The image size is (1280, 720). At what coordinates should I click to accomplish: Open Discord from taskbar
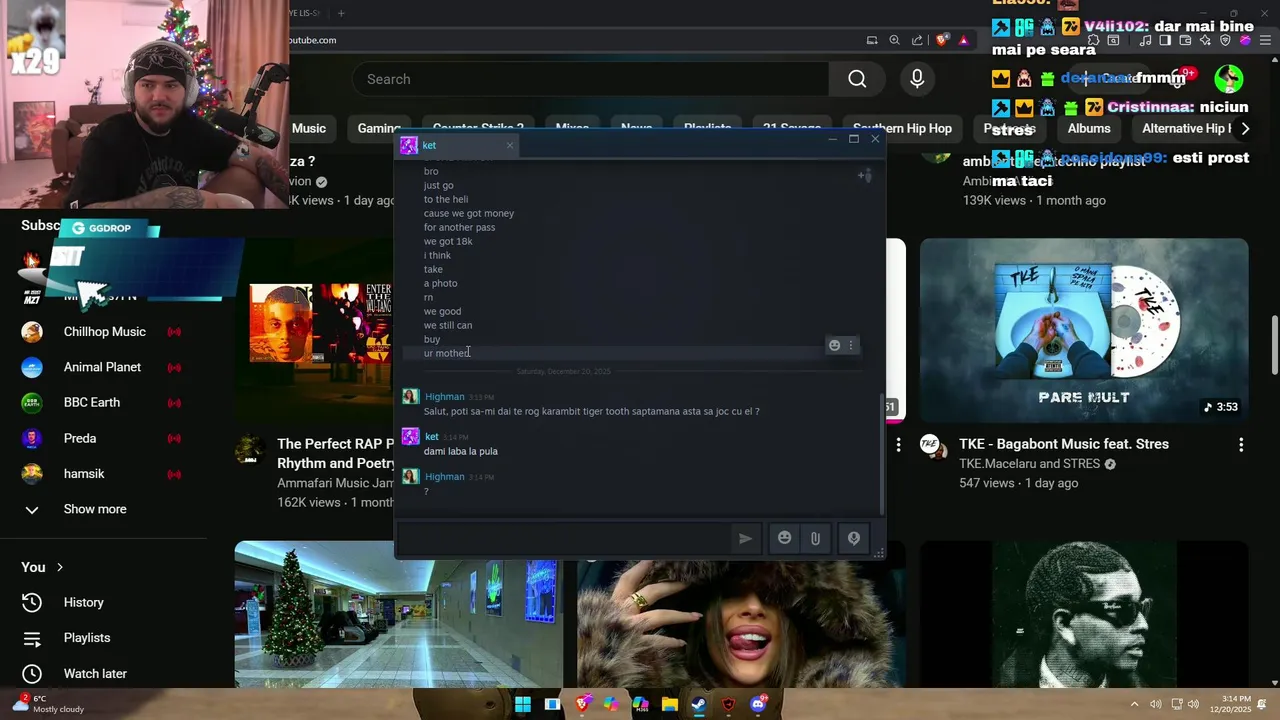click(x=758, y=704)
